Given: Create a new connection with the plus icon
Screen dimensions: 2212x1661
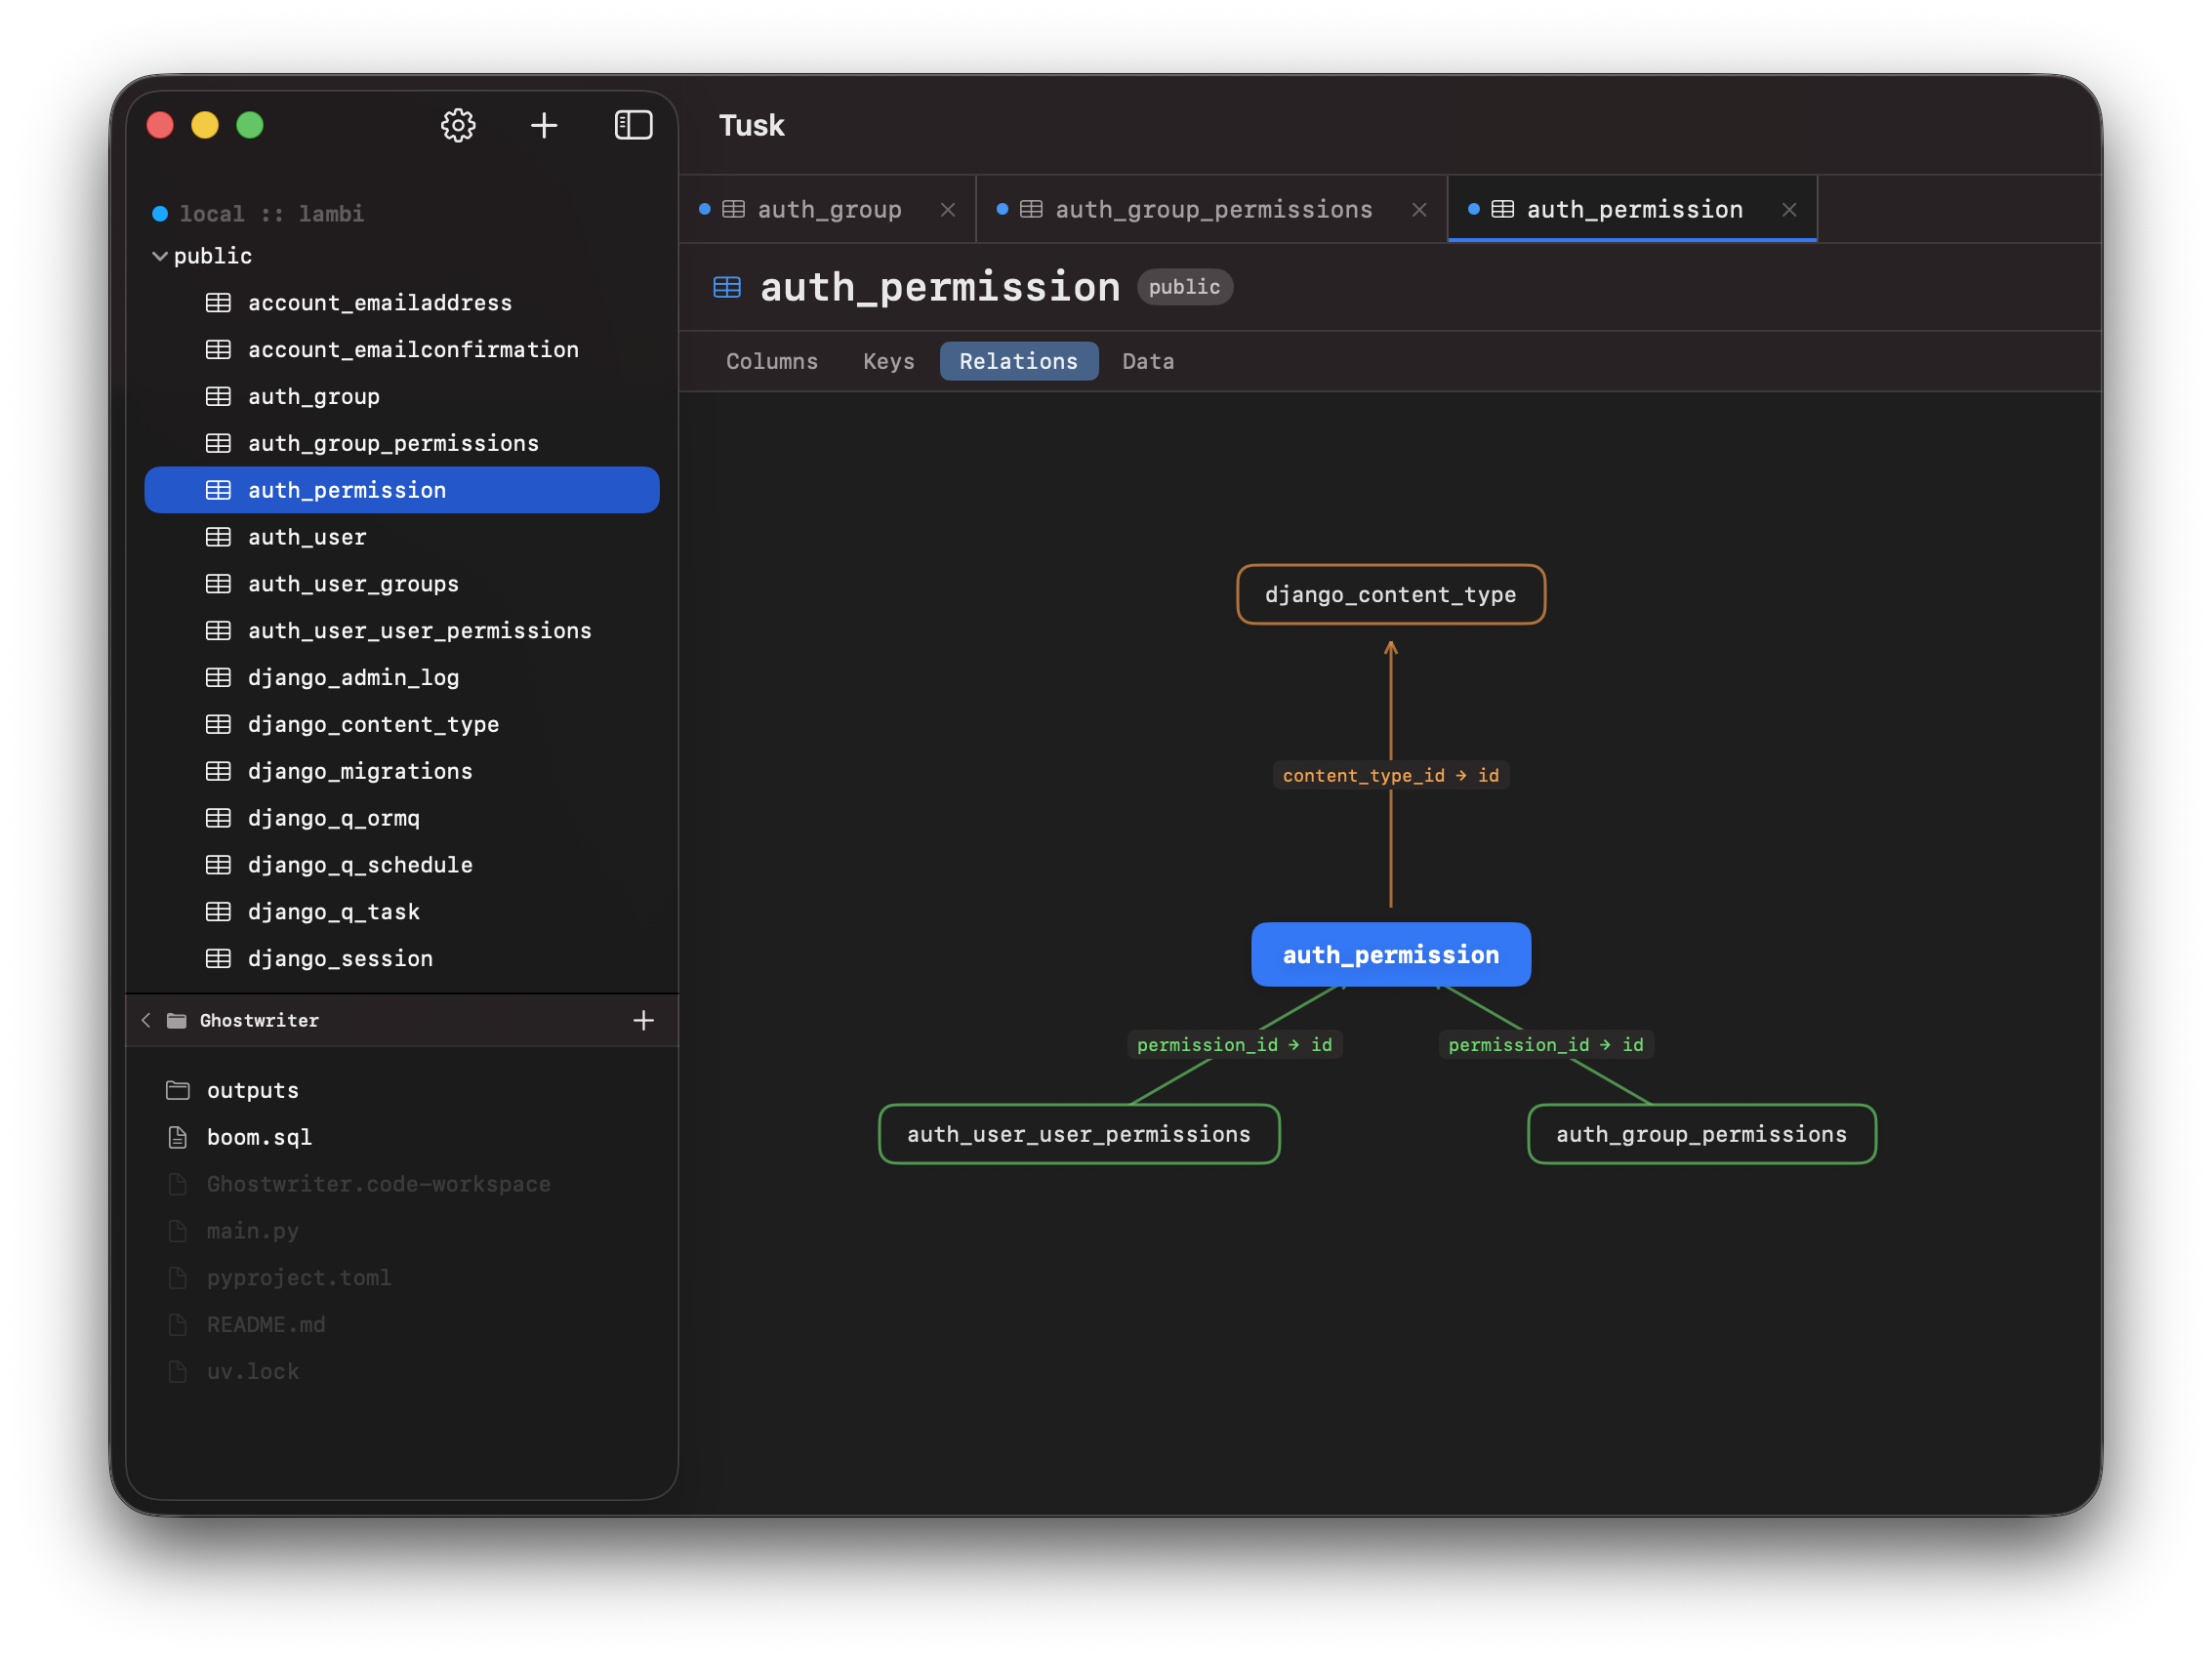Looking at the screenshot, I should point(544,124).
